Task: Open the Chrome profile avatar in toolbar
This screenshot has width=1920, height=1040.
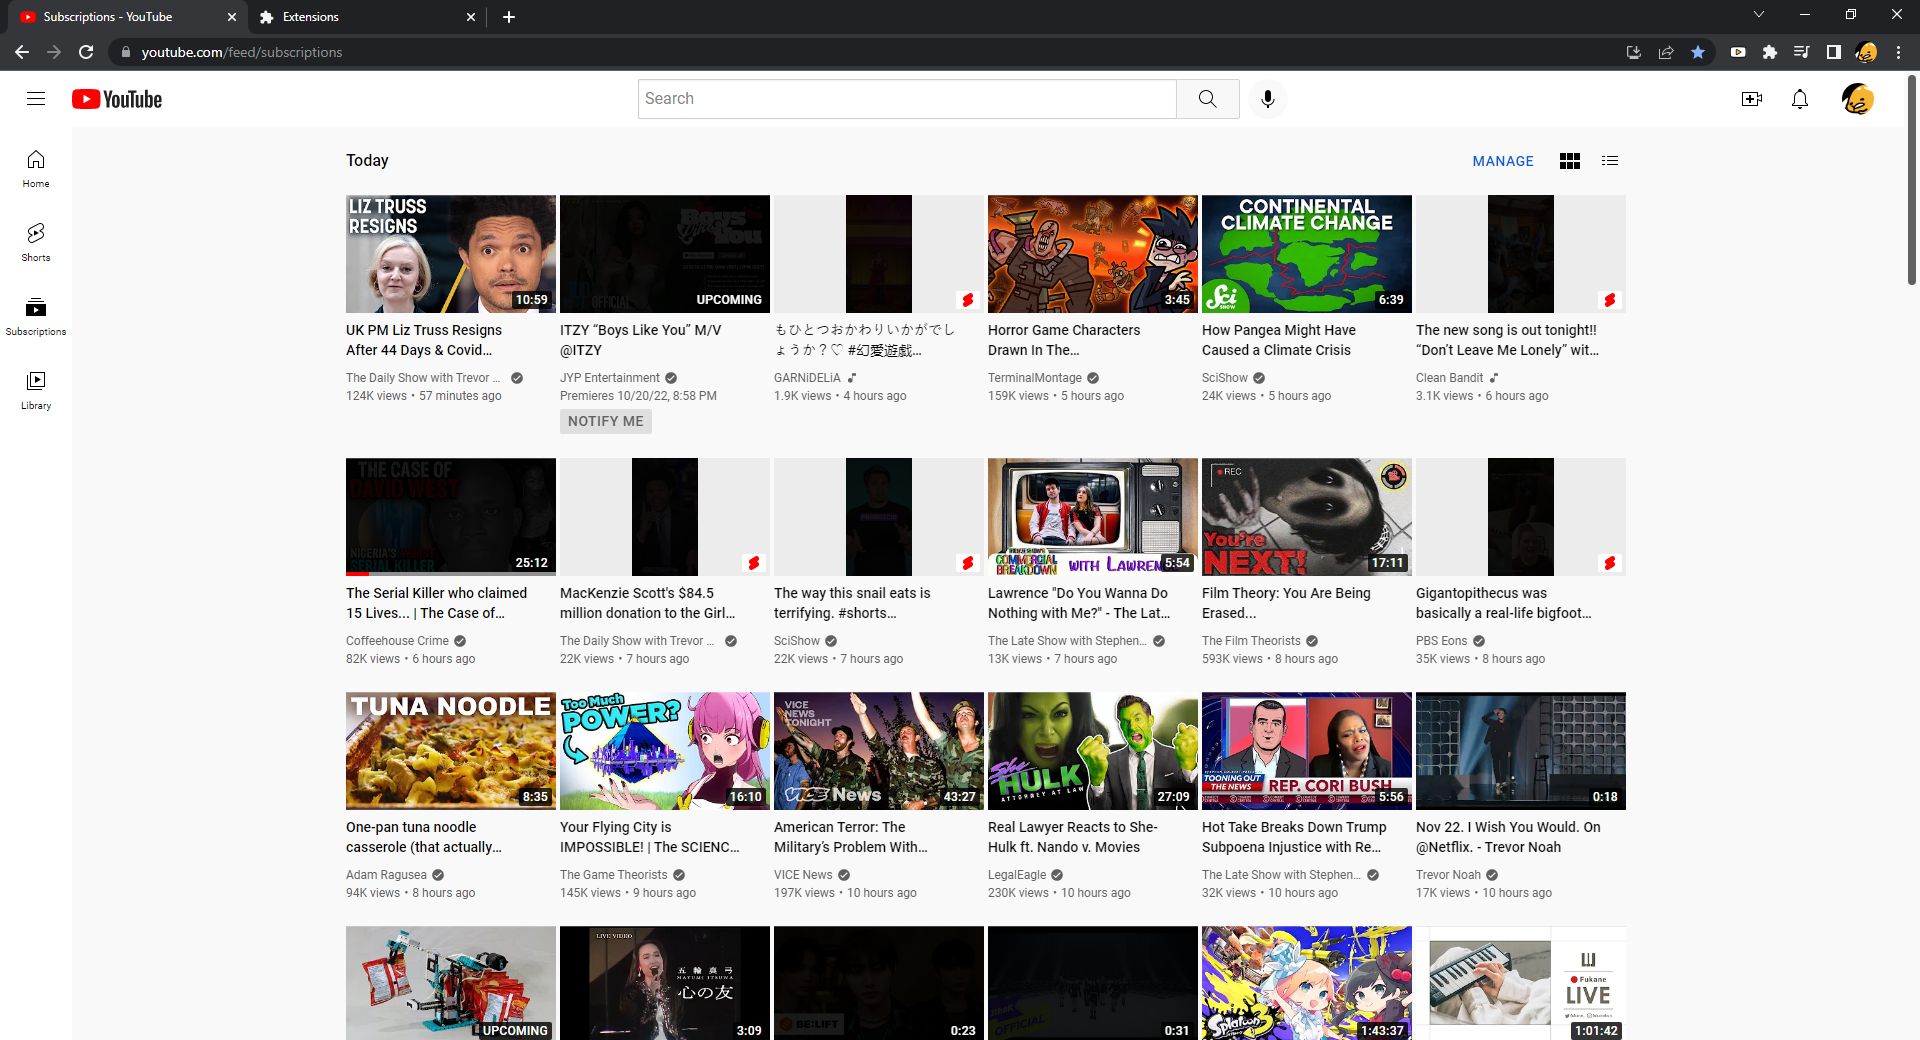Action: (x=1866, y=52)
